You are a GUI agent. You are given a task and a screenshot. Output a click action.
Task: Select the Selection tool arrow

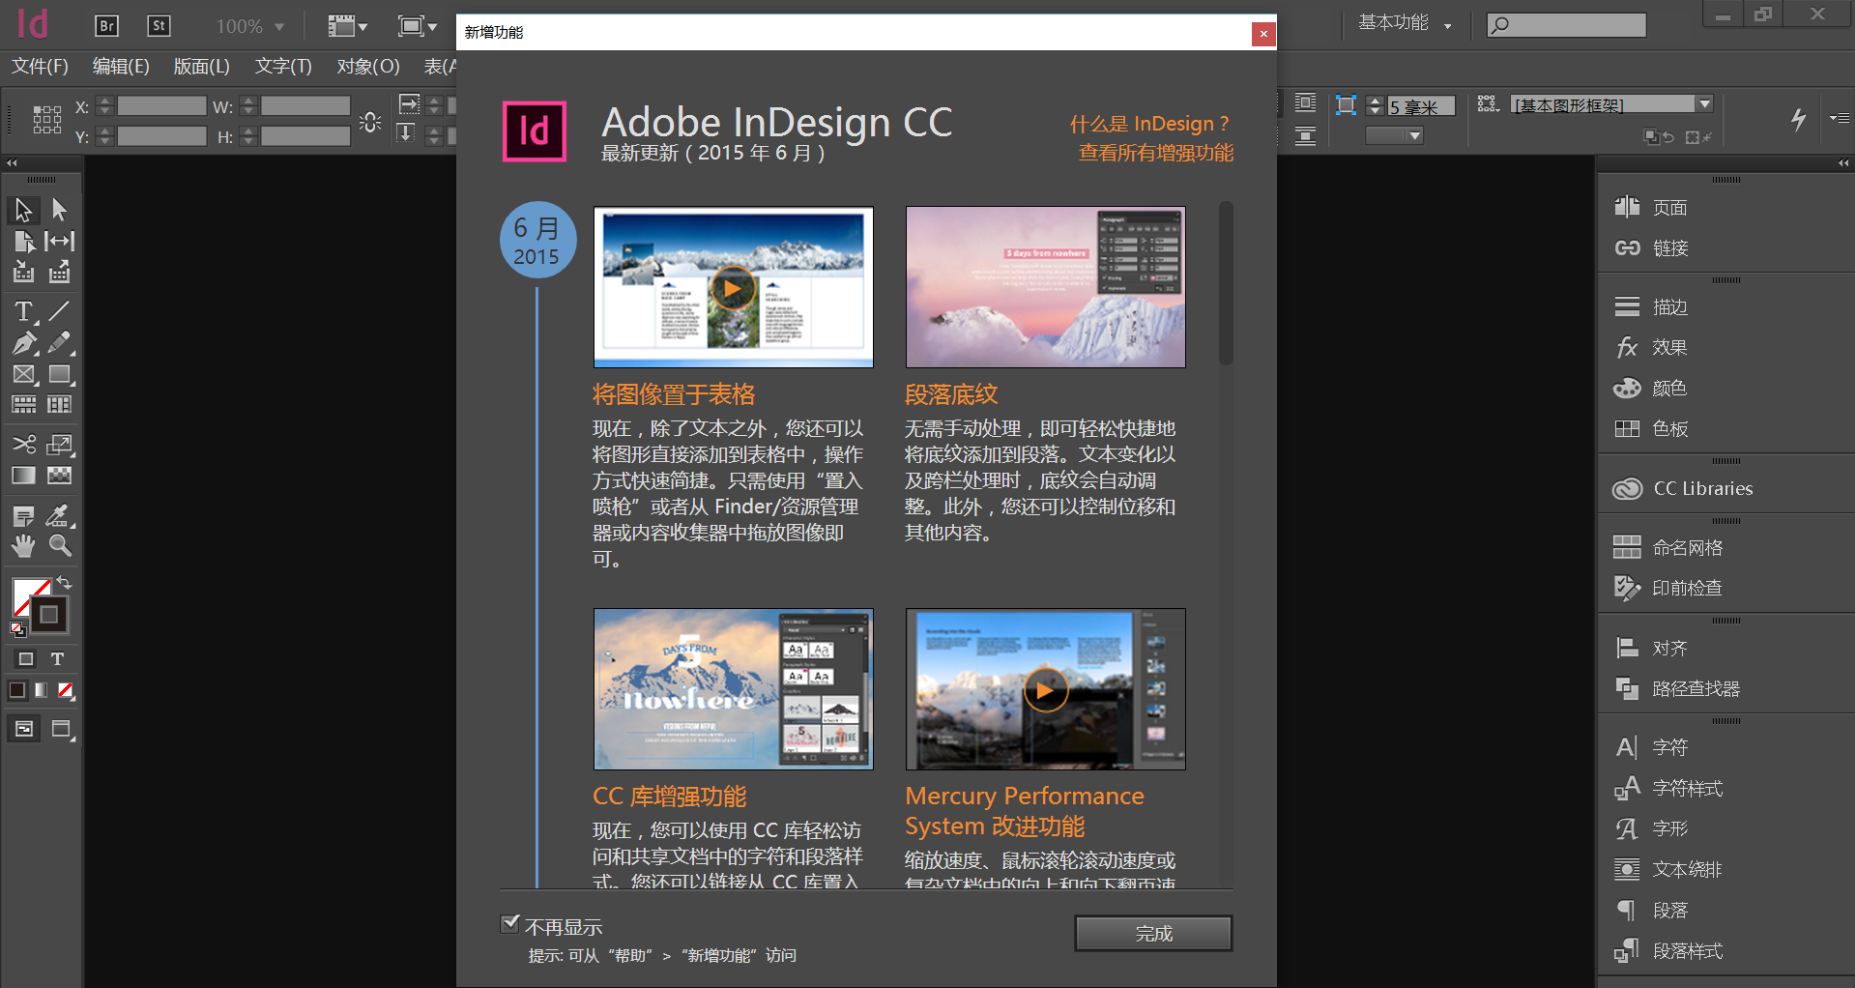tap(24, 210)
